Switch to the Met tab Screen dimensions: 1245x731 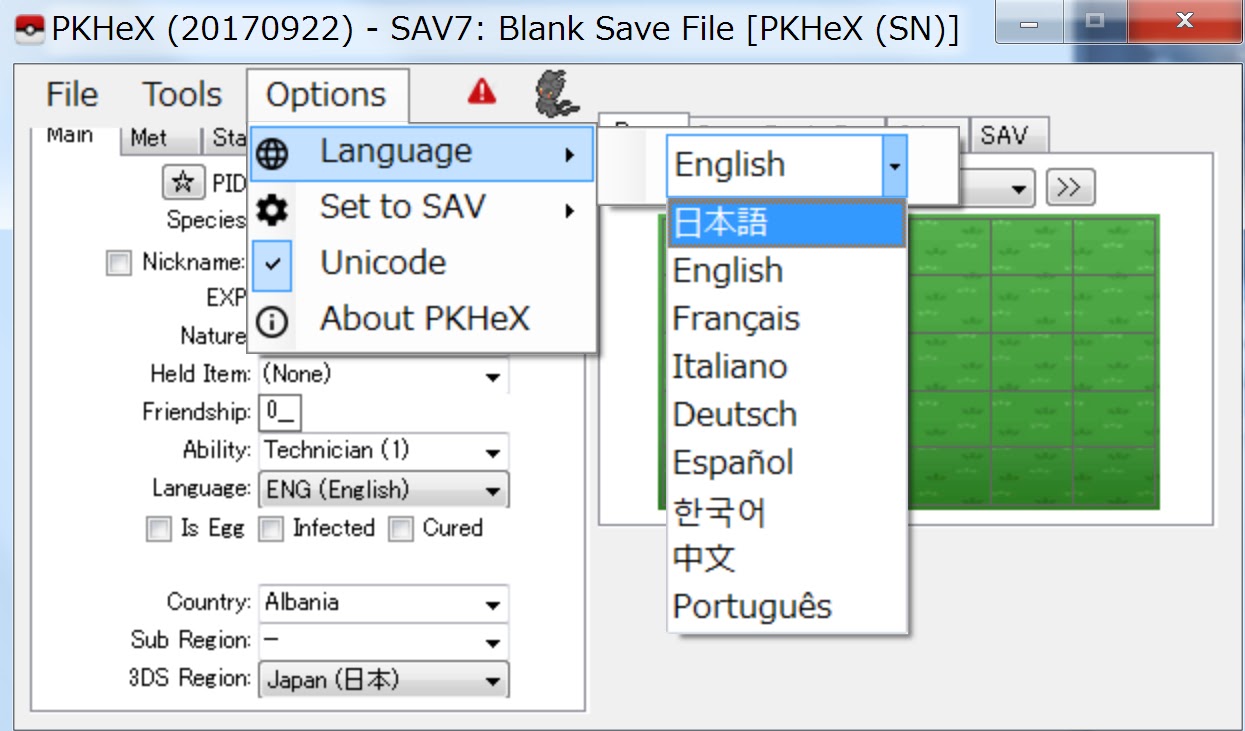pos(149,138)
